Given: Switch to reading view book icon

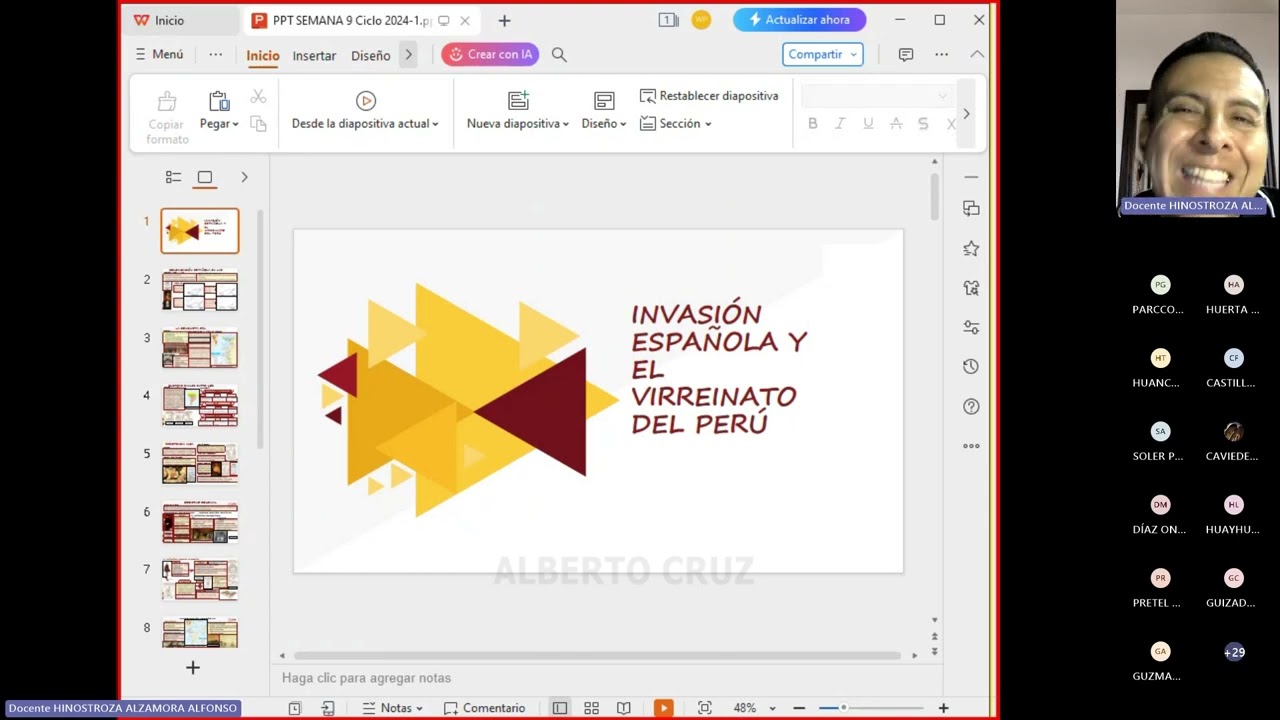Looking at the screenshot, I should pyautogui.click(x=624, y=708).
